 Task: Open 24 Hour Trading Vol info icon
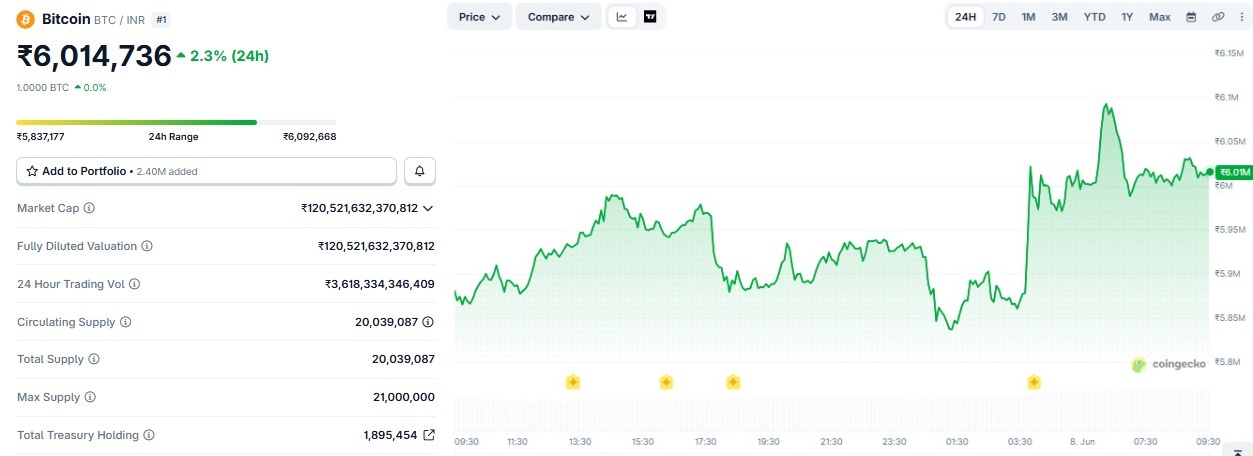pyautogui.click(x=135, y=284)
